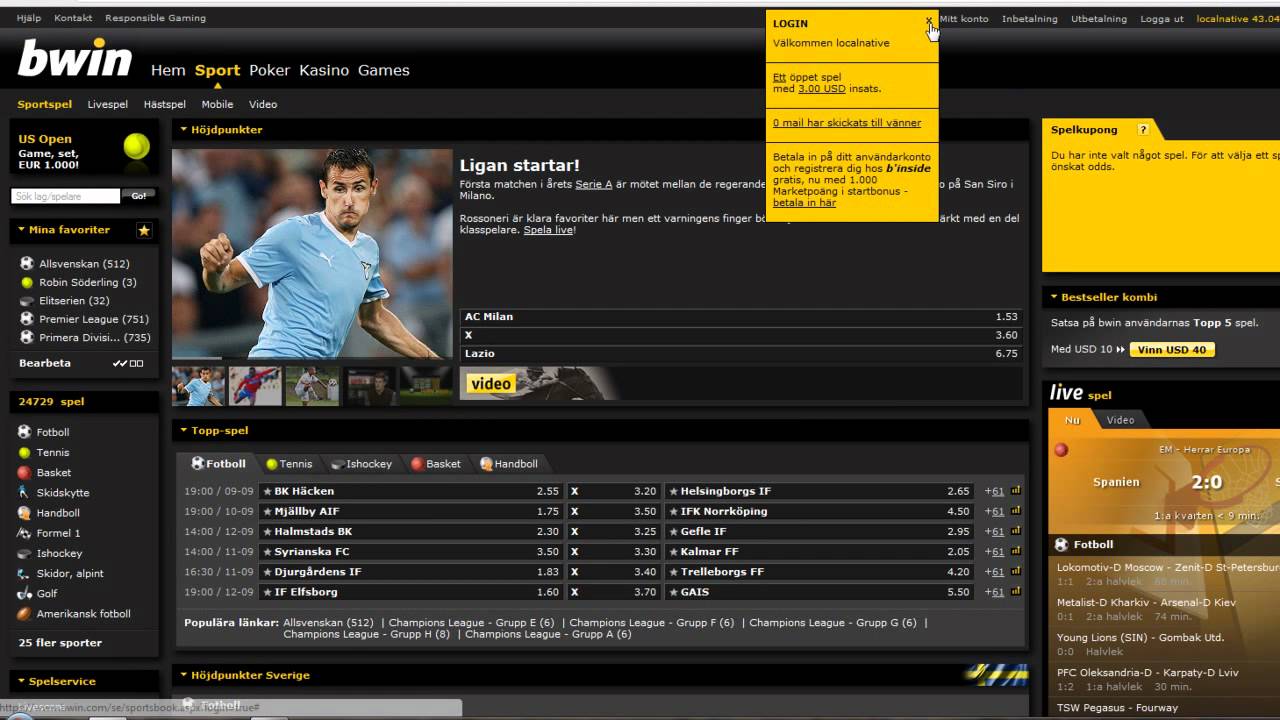Click the Go! search button

(x=139, y=196)
